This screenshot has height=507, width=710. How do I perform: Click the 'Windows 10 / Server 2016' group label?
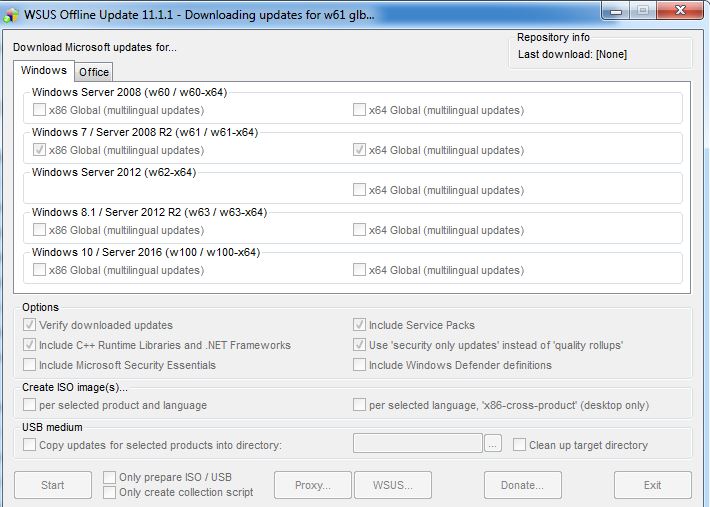[146, 252]
